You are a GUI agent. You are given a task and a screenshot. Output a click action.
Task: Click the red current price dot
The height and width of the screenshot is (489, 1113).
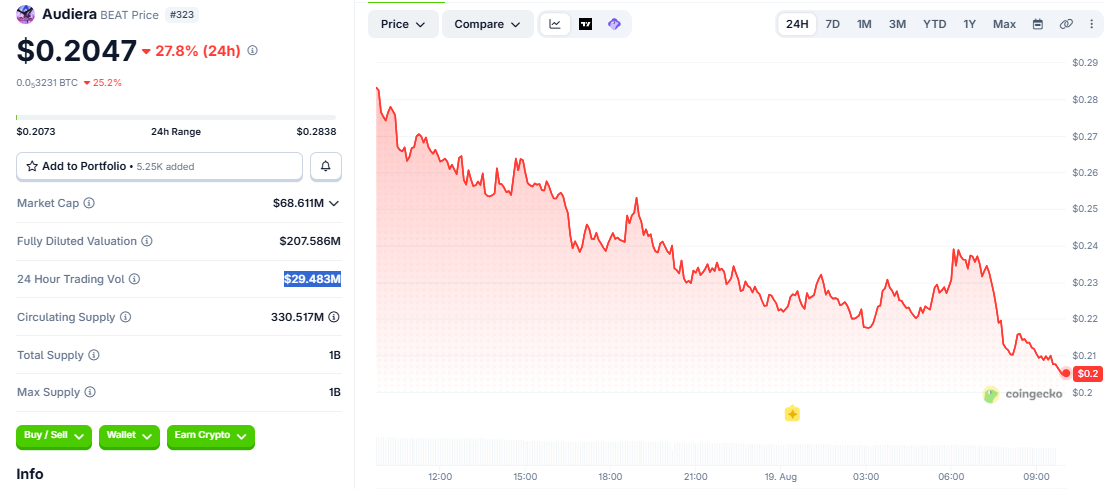1065,373
